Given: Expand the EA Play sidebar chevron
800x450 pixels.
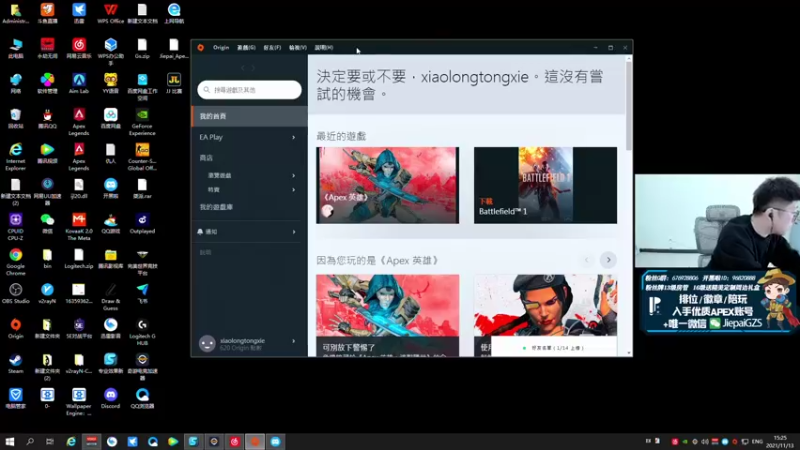Looking at the screenshot, I should tap(293, 137).
